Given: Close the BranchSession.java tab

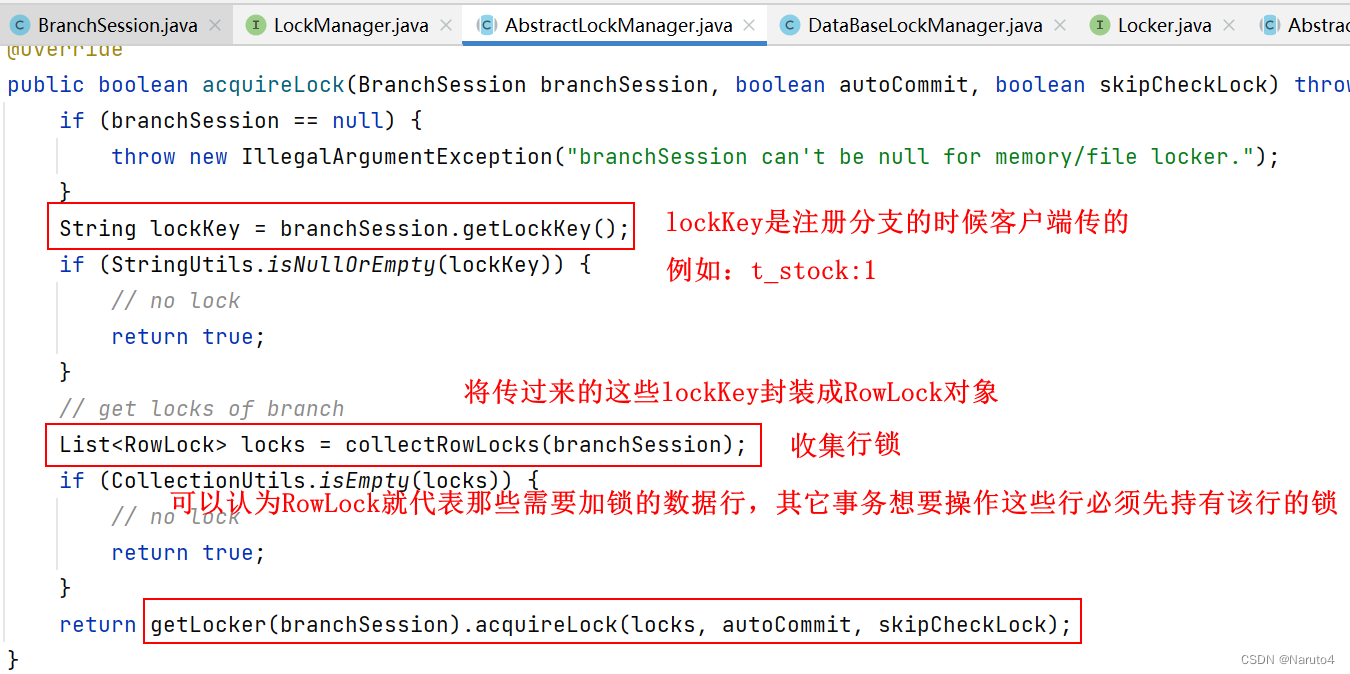Looking at the screenshot, I should tap(215, 25).
